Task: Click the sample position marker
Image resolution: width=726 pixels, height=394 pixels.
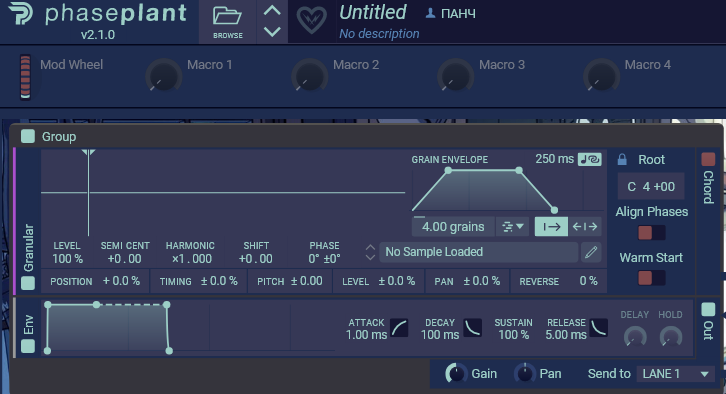Action: [x=88, y=153]
